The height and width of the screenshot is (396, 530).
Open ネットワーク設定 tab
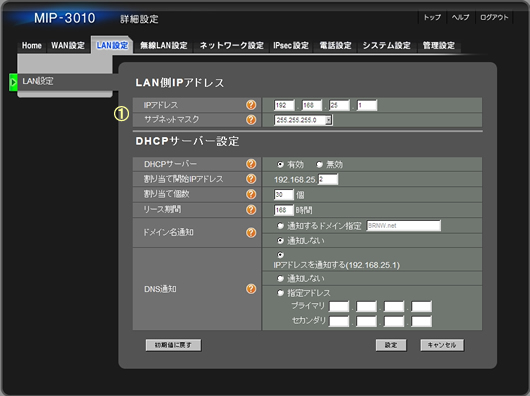(232, 45)
